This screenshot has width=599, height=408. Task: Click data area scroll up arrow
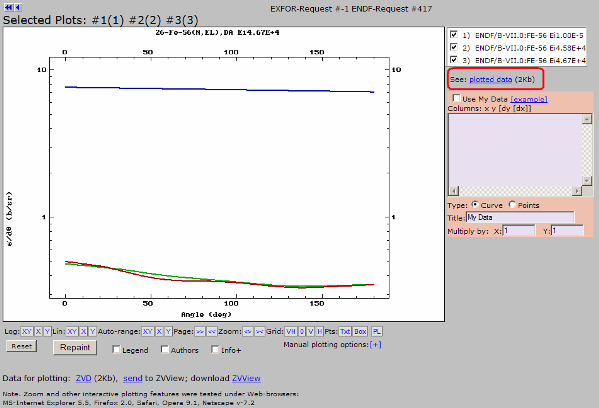pyautogui.click(x=587, y=119)
